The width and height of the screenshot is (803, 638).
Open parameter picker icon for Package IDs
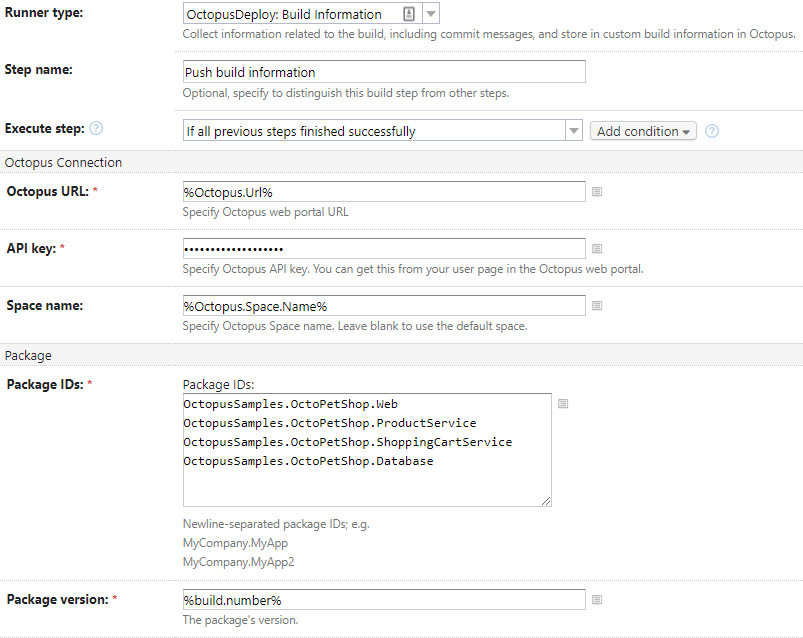pos(563,404)
